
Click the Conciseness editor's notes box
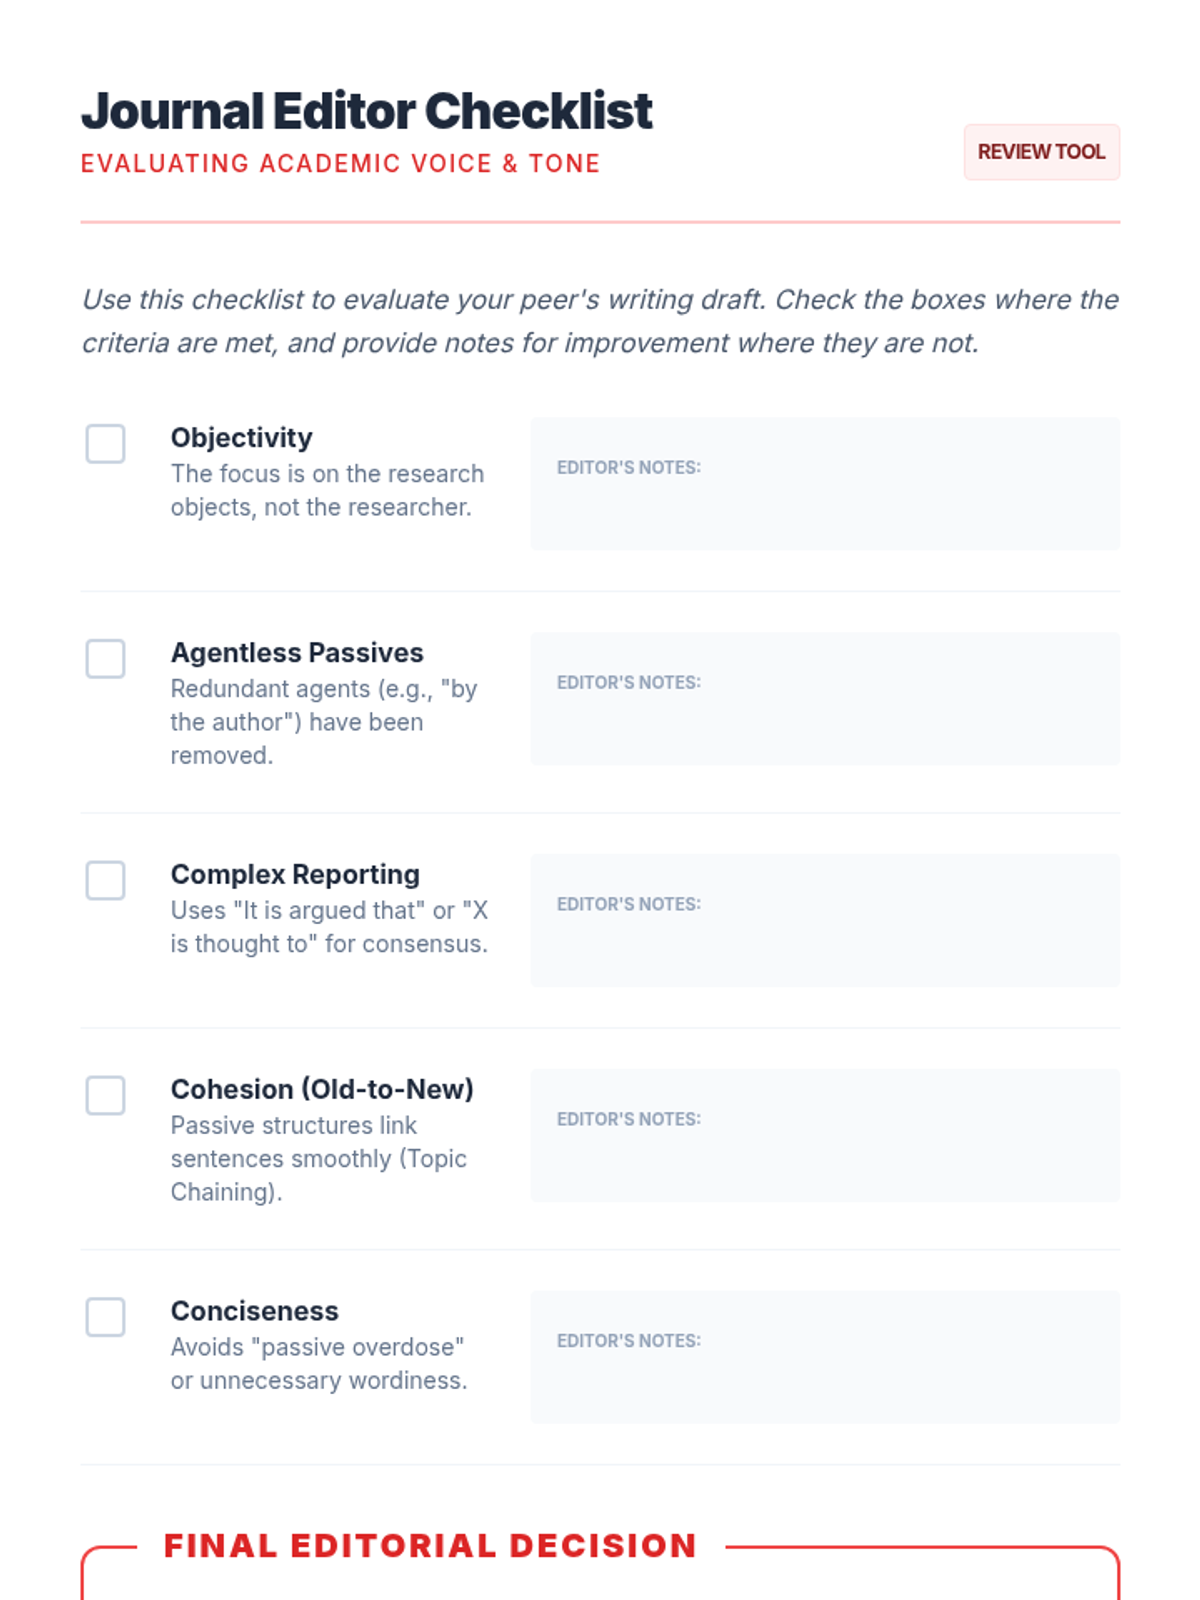825,1358
